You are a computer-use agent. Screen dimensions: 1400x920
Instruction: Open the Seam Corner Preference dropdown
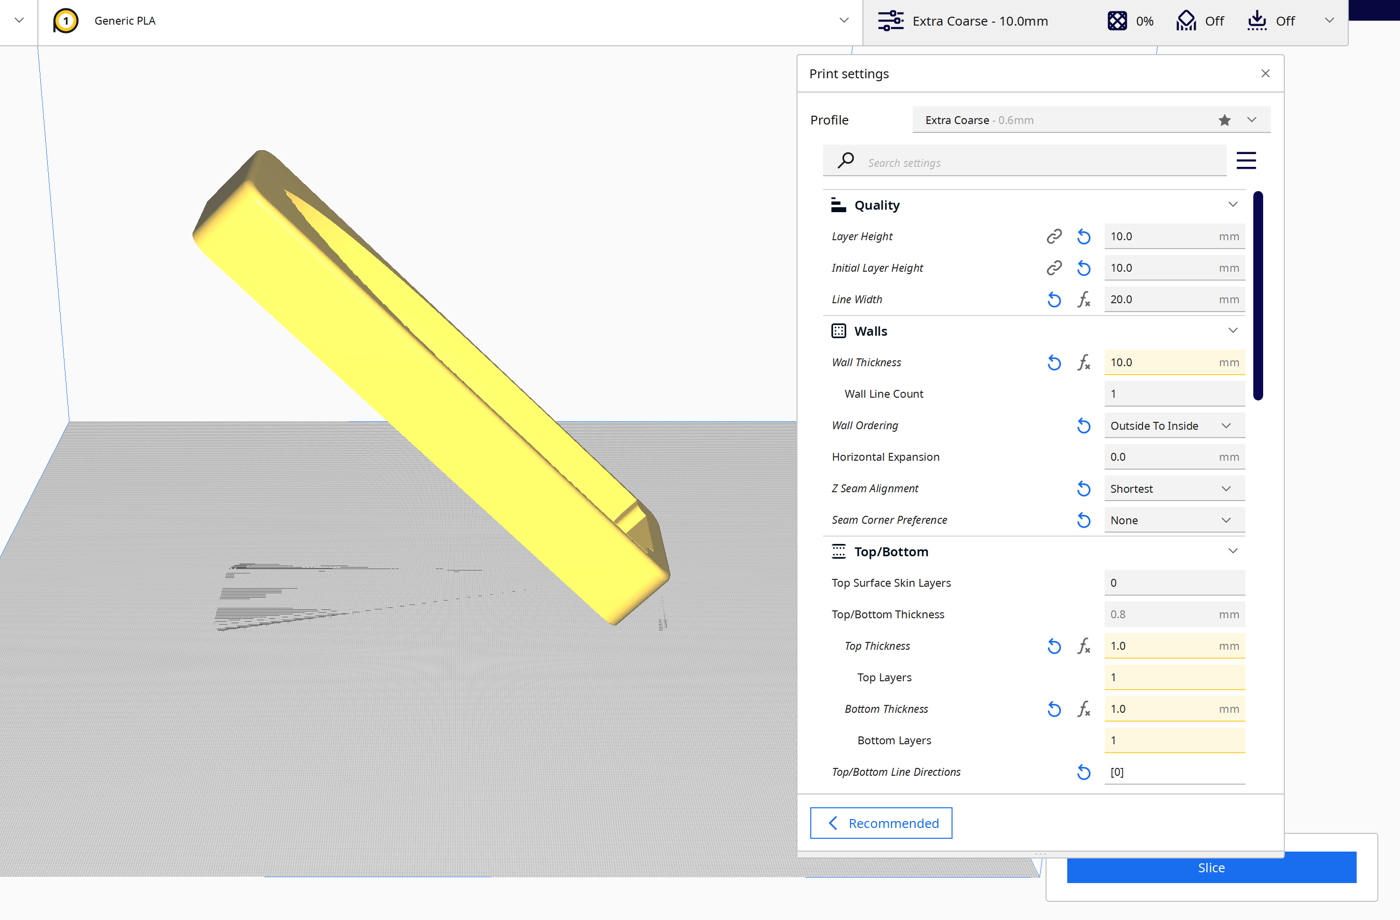tap(1174, 519)
